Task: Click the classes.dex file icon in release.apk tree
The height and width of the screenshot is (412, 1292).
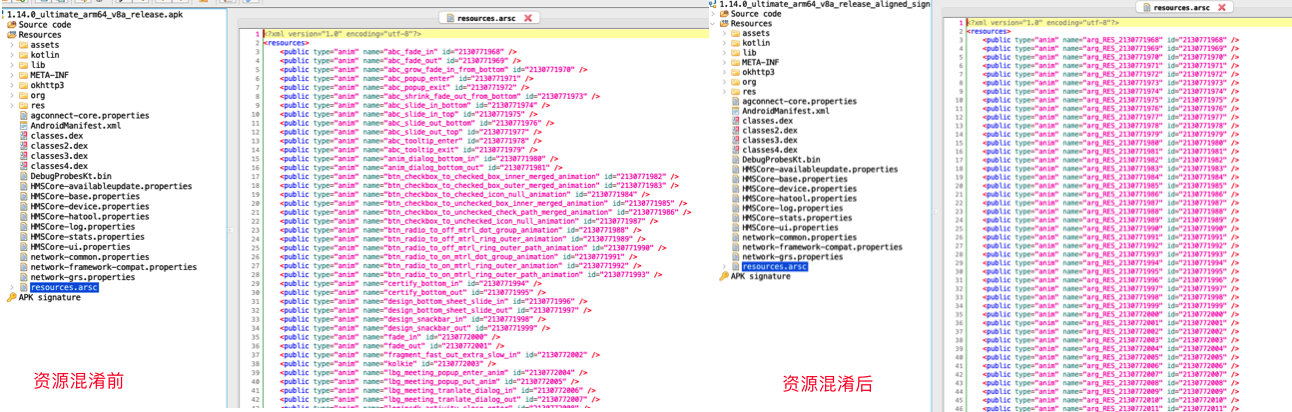Action: [23, 136]
